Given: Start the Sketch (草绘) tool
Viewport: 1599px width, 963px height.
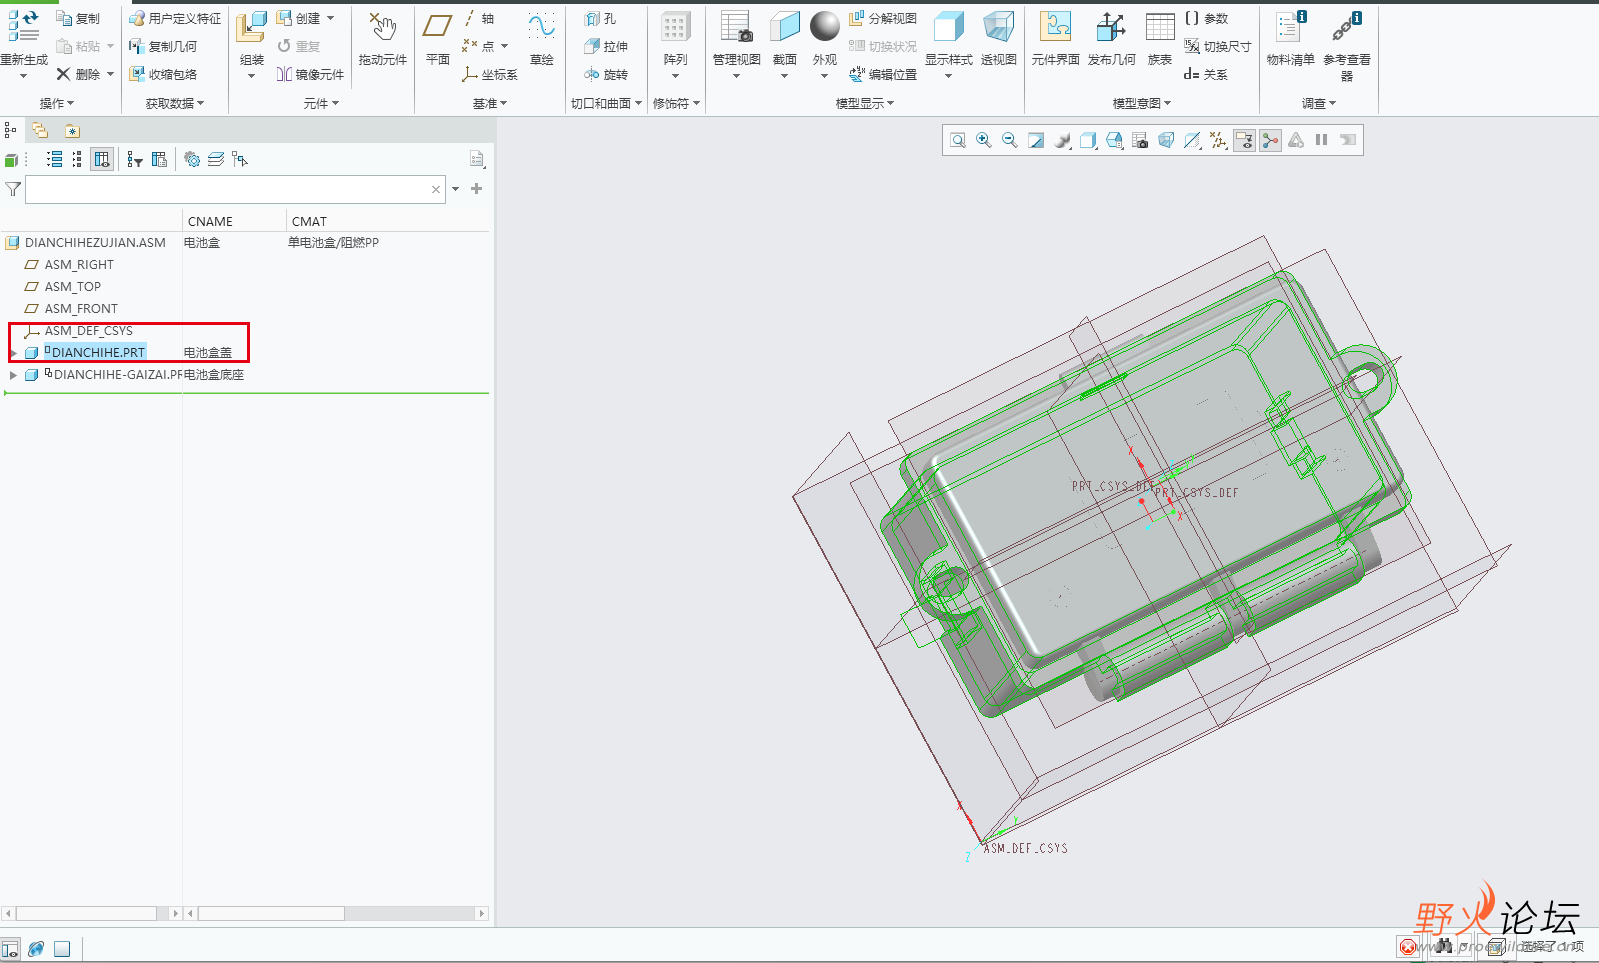Looking at the screenshot, I should pyautogui.click(x=542, y=38).
